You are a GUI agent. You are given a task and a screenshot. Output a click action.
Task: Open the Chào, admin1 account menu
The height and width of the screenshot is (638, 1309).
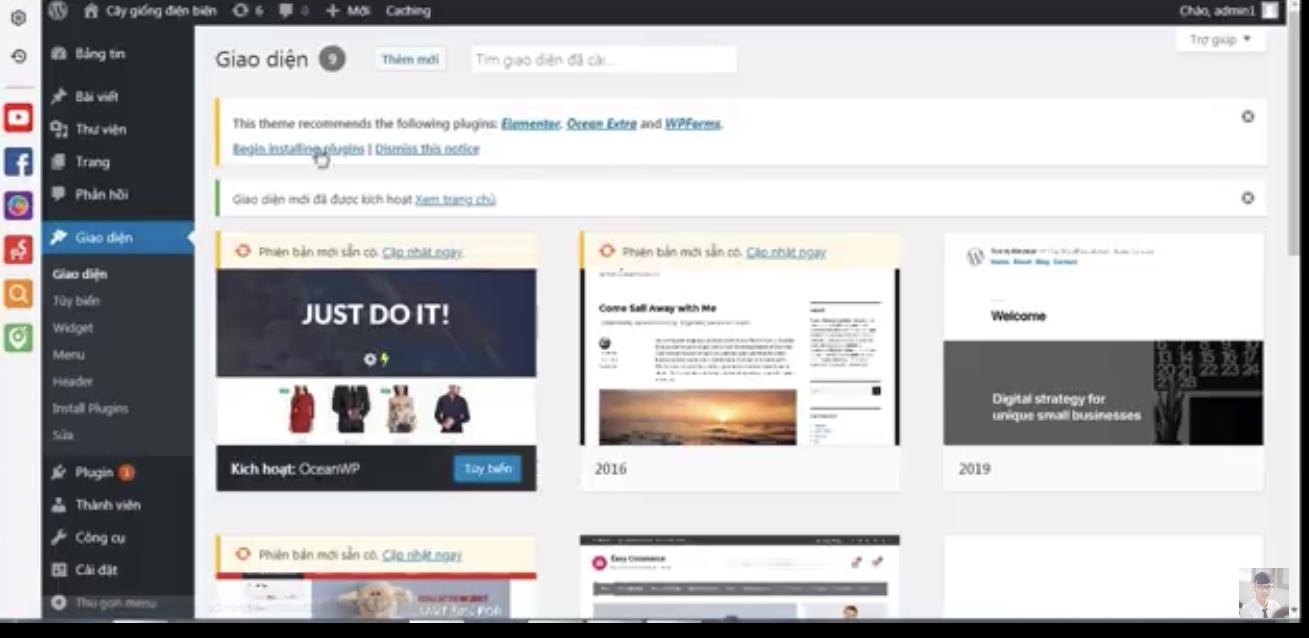pos(1227,11)
